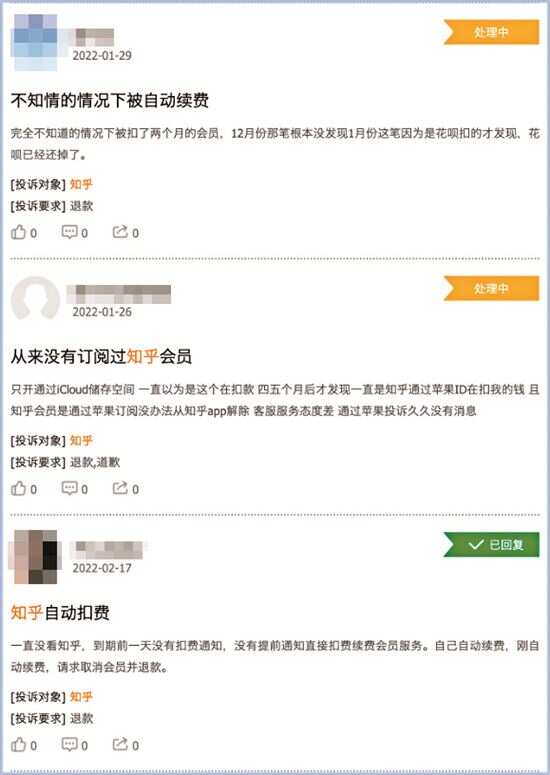The width and height of the screenshot is (550, 775).
Task: Open the default gray avatar profile
Action: [x=35, y=298]
